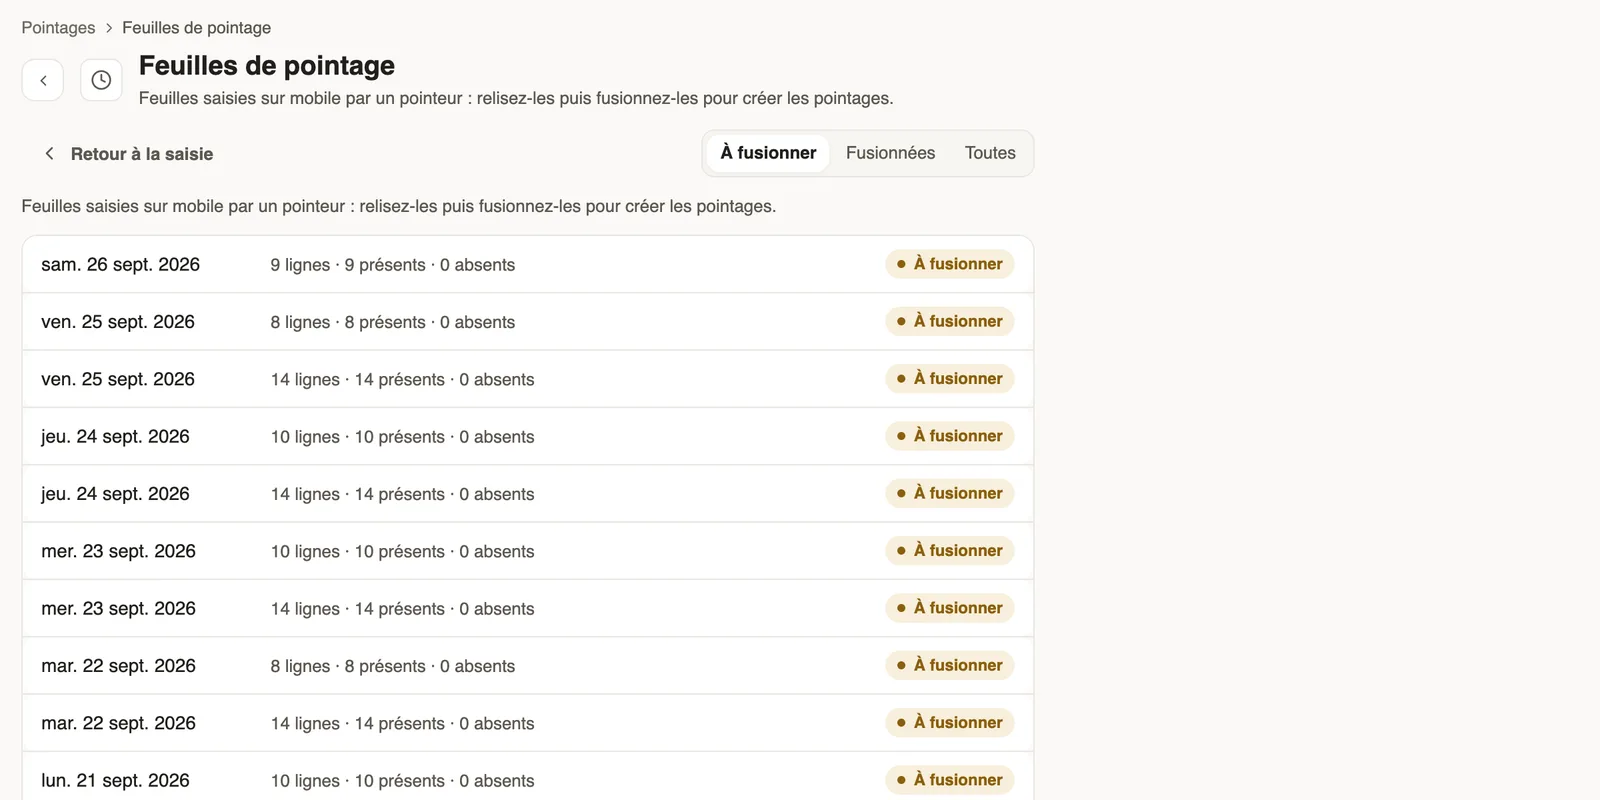The width and height of the screenshot is (1600, 800).
Task: Open the ven. 25 sept. sheet with 8 lignes
Action: 527,322
